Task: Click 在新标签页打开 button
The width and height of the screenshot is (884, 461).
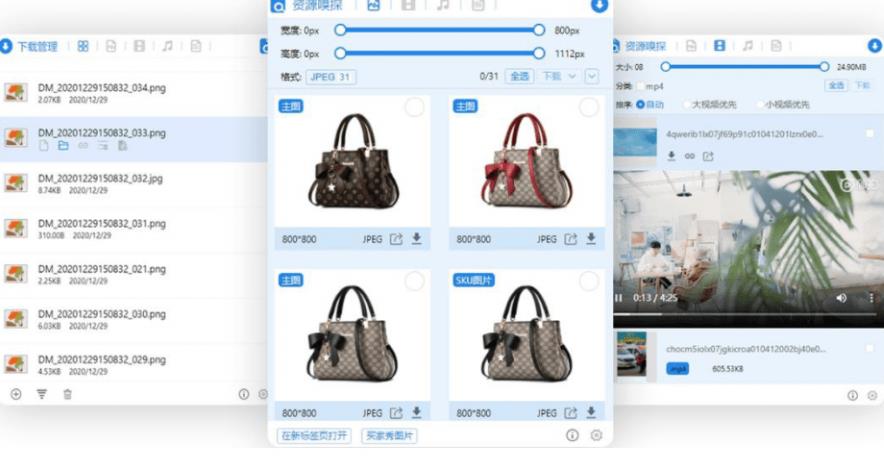Action: point(314,436)
